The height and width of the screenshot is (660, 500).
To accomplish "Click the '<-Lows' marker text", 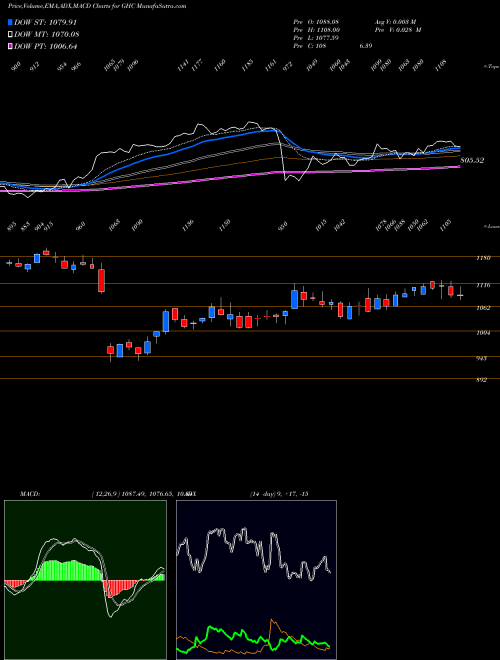I will coord(491,226).
